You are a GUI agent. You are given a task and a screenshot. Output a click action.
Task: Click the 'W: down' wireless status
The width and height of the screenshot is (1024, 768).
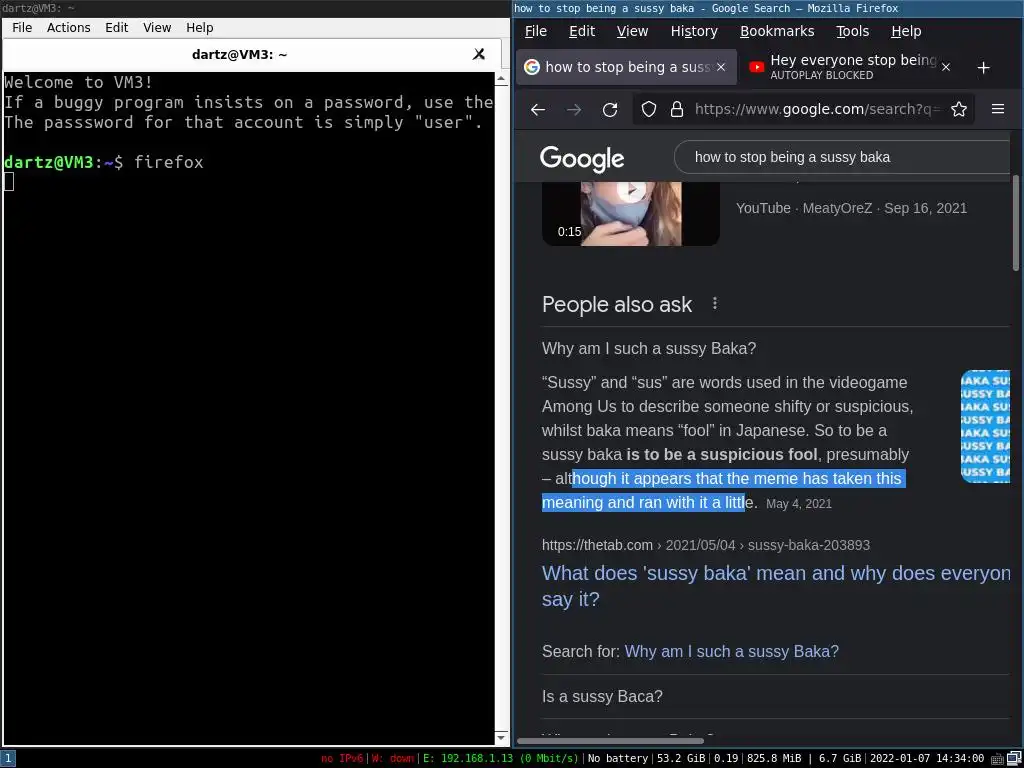pyautogui.click(x=393, y=759)
